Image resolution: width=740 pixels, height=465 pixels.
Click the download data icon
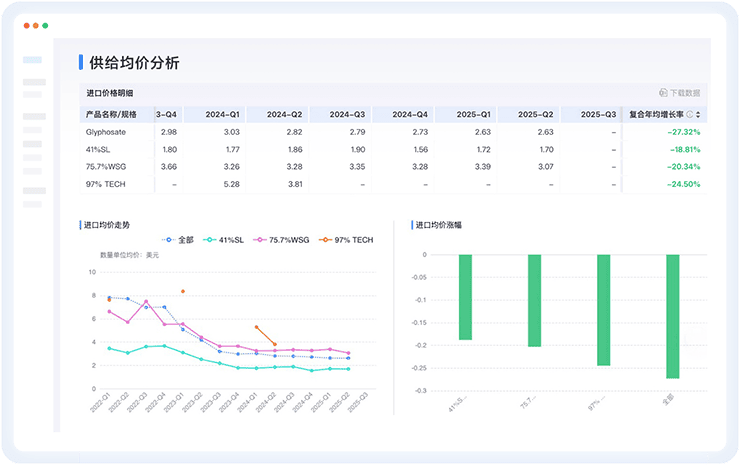(x=663, y=93)
